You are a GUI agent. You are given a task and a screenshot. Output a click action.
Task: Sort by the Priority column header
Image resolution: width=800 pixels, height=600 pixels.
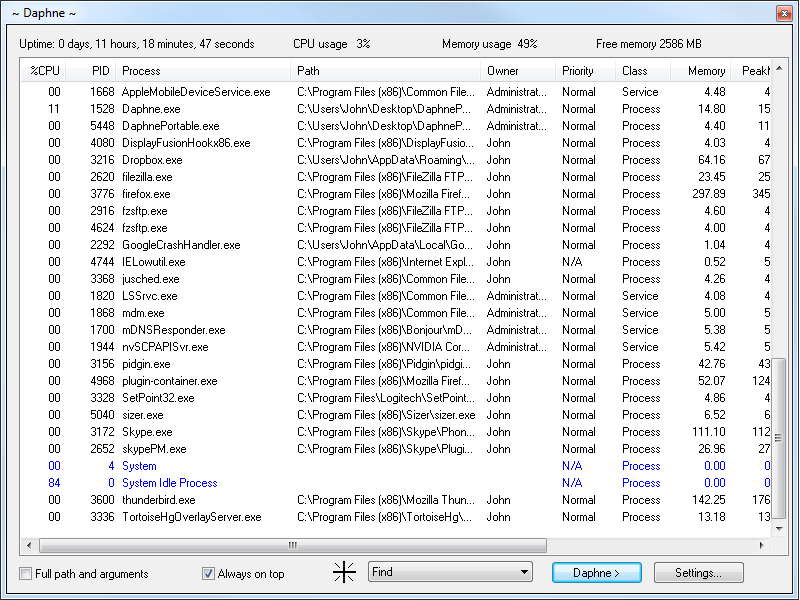(577, 71)
